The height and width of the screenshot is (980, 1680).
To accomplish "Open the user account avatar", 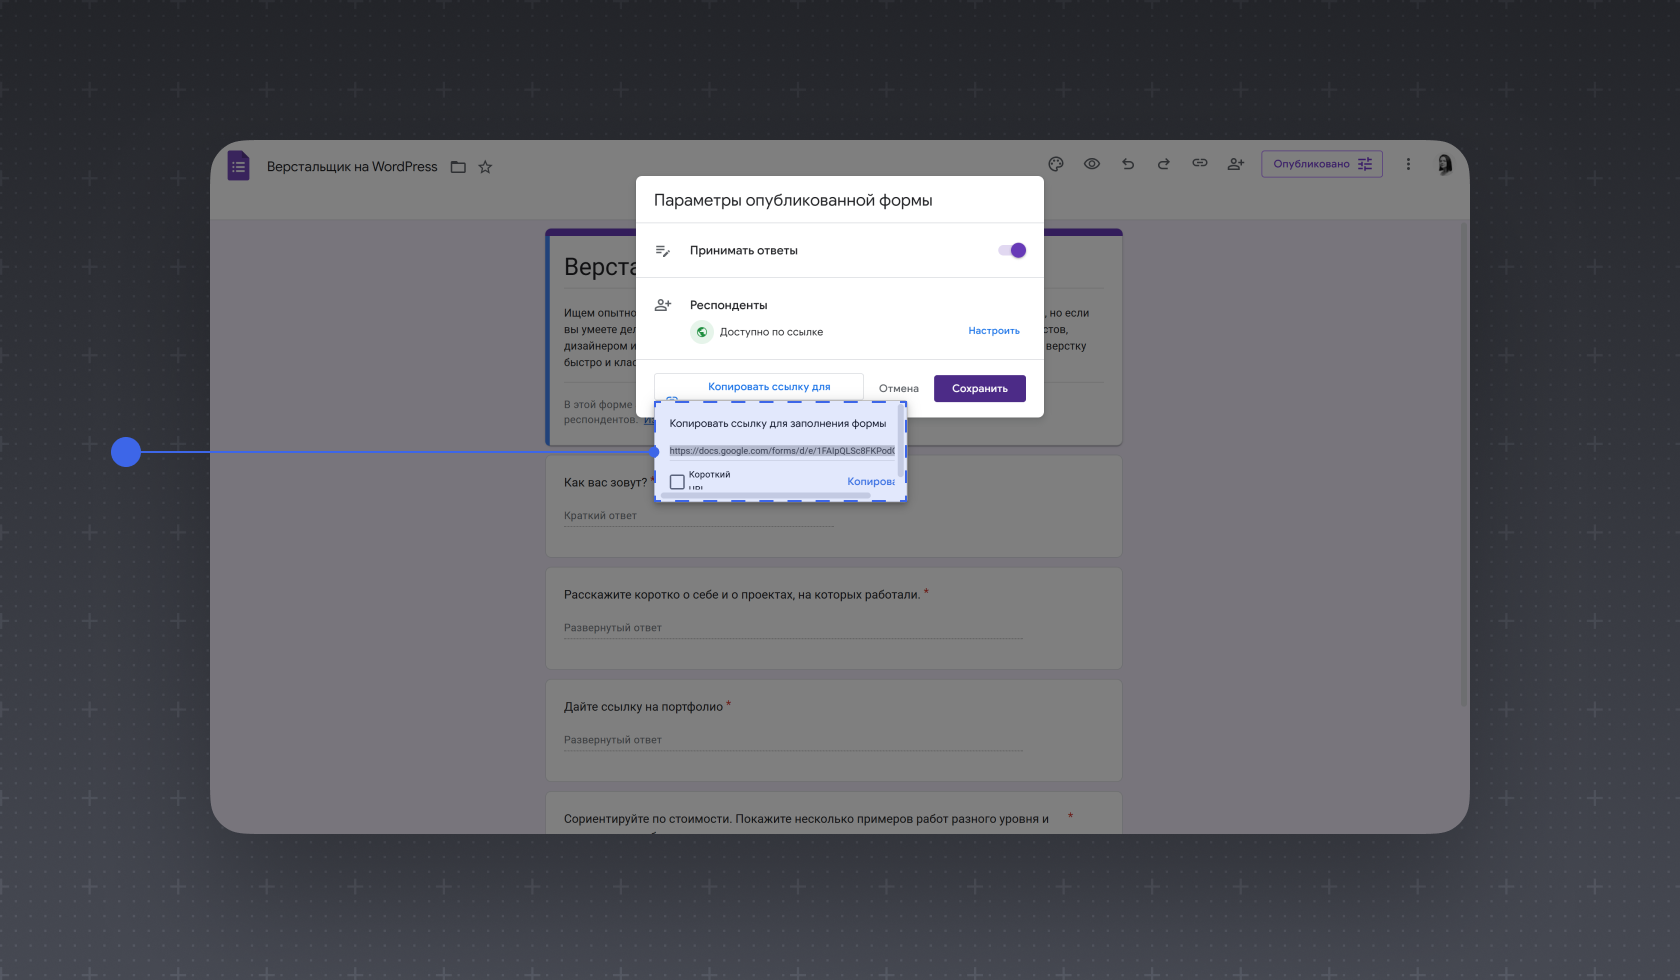I will [x=1445, y=164].
